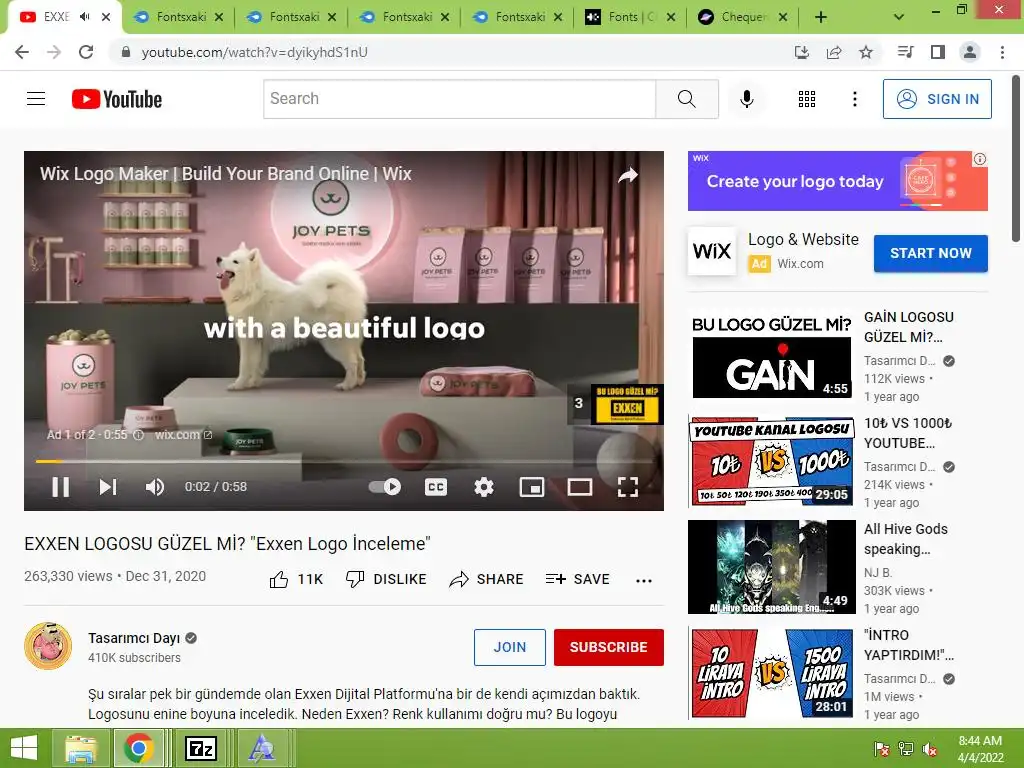Expand the tab search dropdown chevron
The height and width of the screenshot is (768, 1024).
pyautogui.click(x=899, y=18)
